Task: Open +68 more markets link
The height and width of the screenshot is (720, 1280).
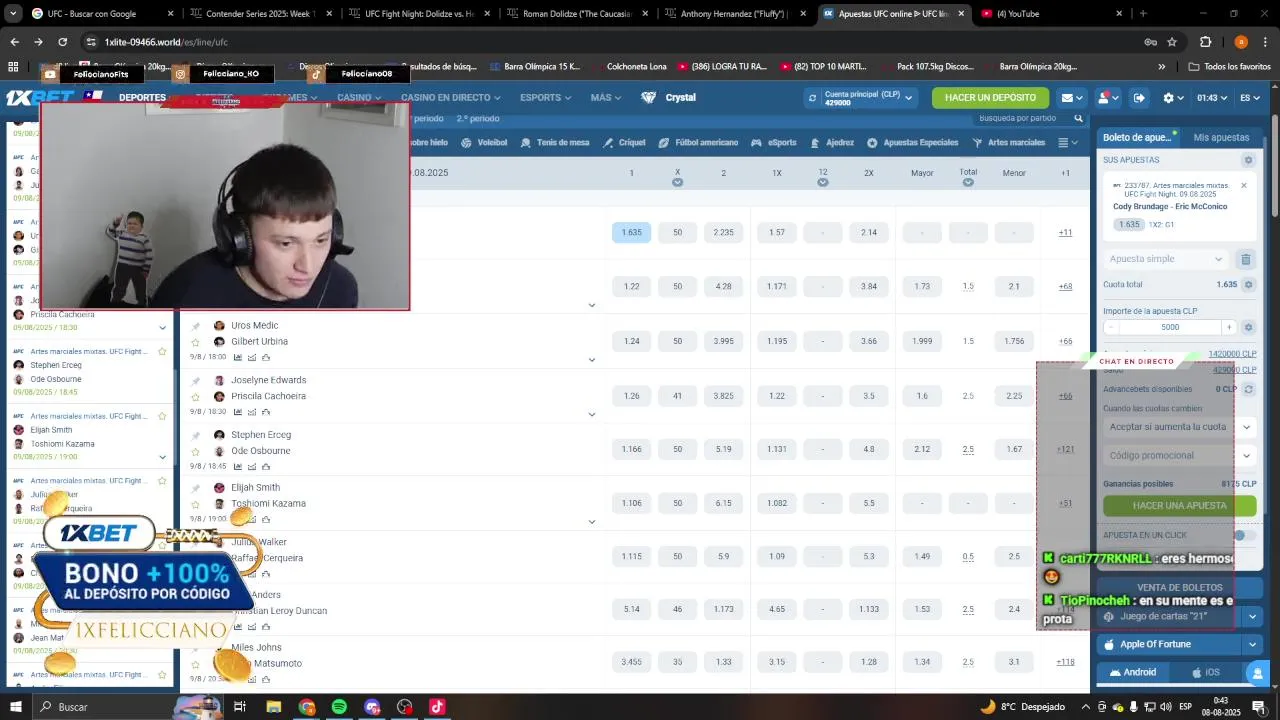Action: 1065,287
